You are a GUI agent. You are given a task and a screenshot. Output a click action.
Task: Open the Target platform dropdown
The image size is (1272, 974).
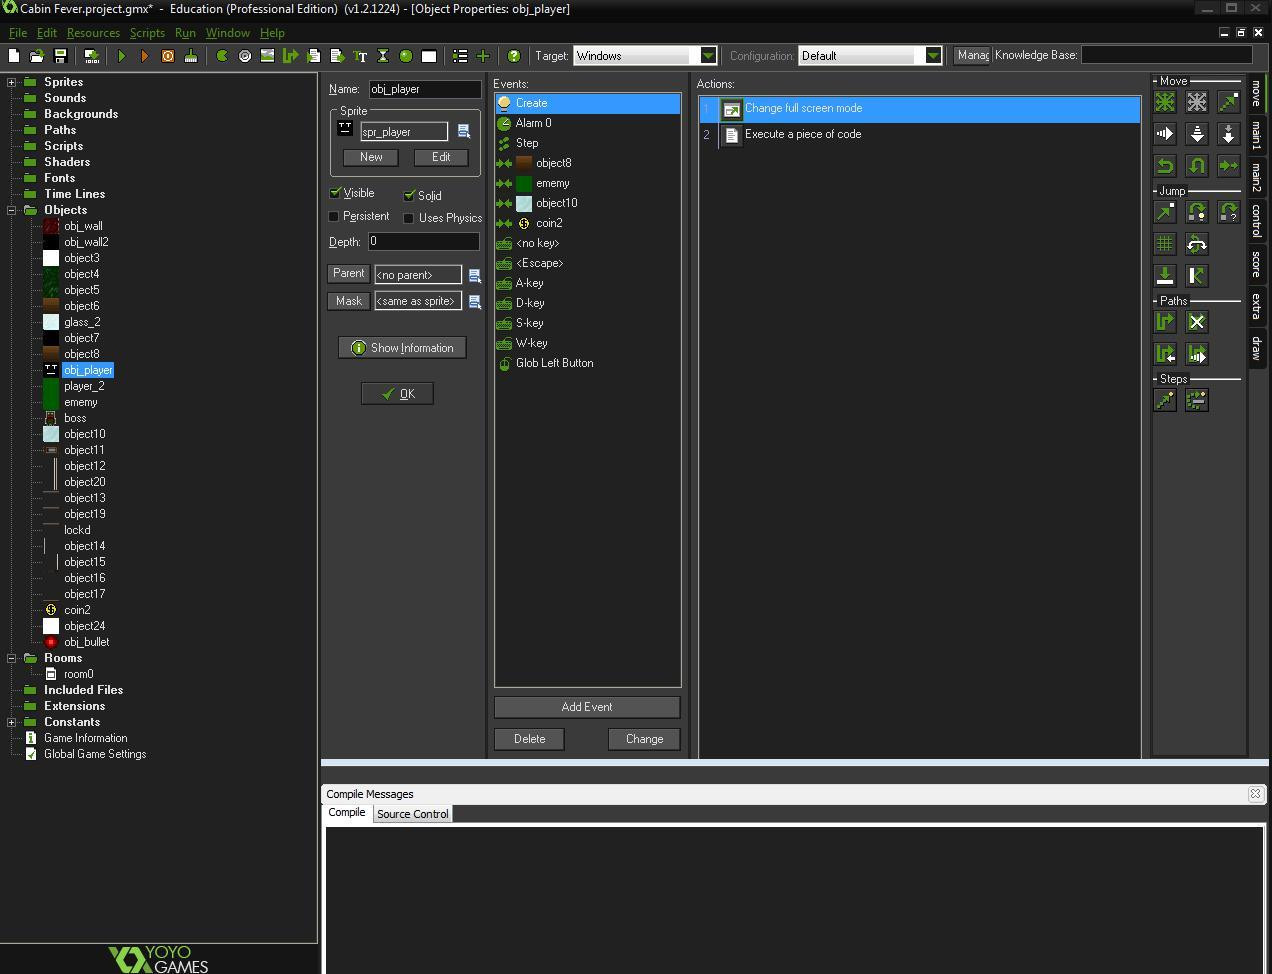[708, 56]
